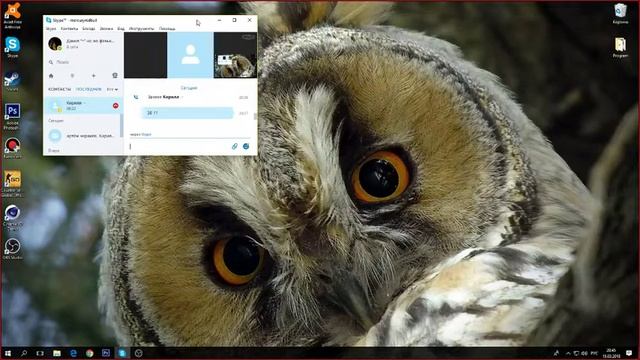This screenshot has height=360, width=640.
Task: Start a new conversation with plus icon
Action: [93, 76]
